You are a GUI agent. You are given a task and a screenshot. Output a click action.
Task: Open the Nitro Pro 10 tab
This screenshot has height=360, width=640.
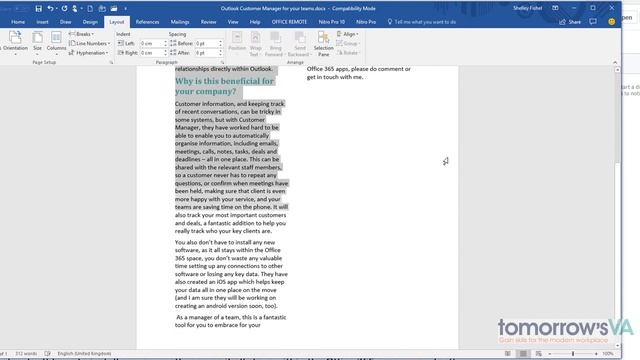coord(331,22)
